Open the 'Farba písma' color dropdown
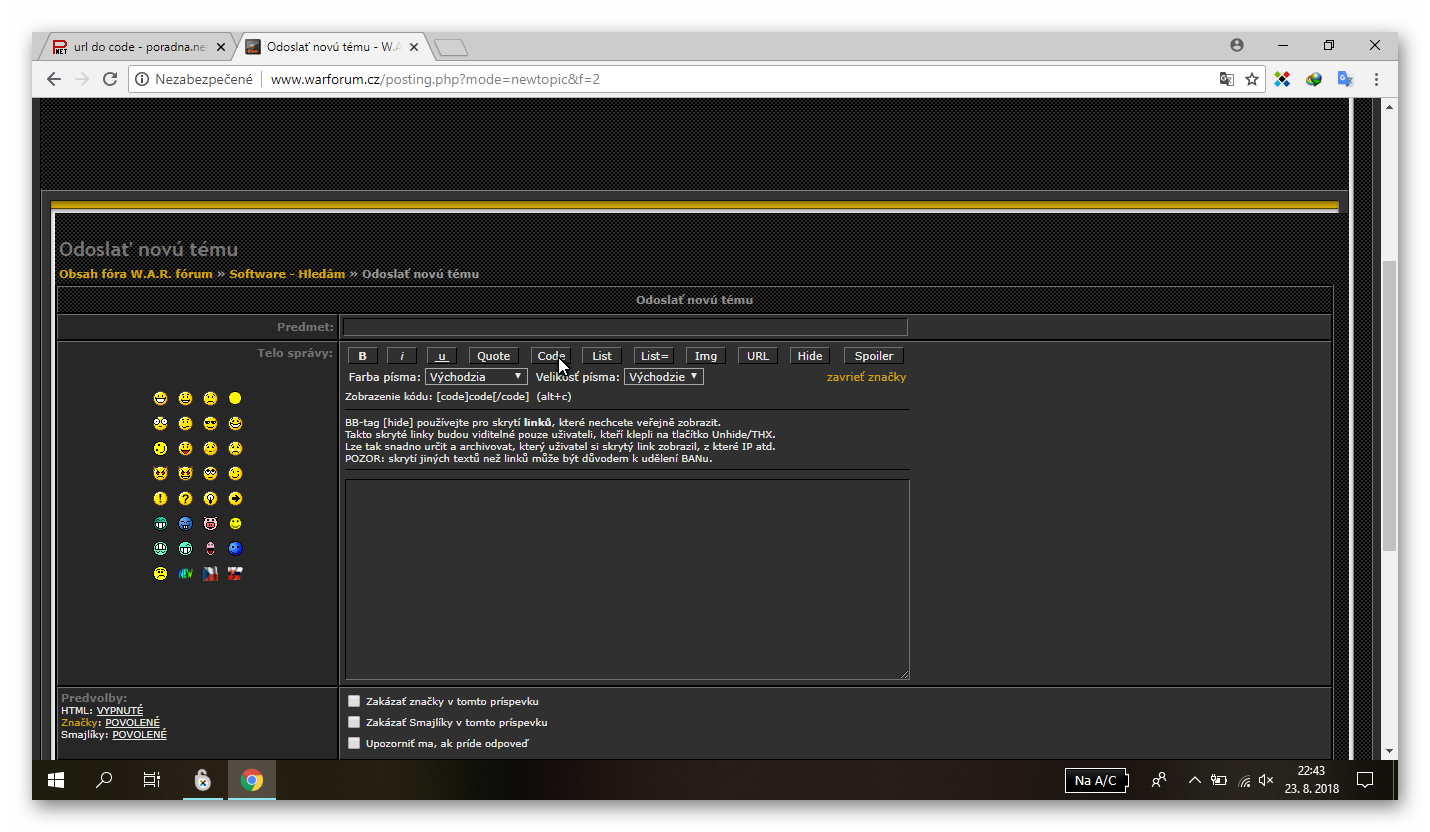Image resolution: width=1430 pixels, height=832 pixels. tap(476, 377)
